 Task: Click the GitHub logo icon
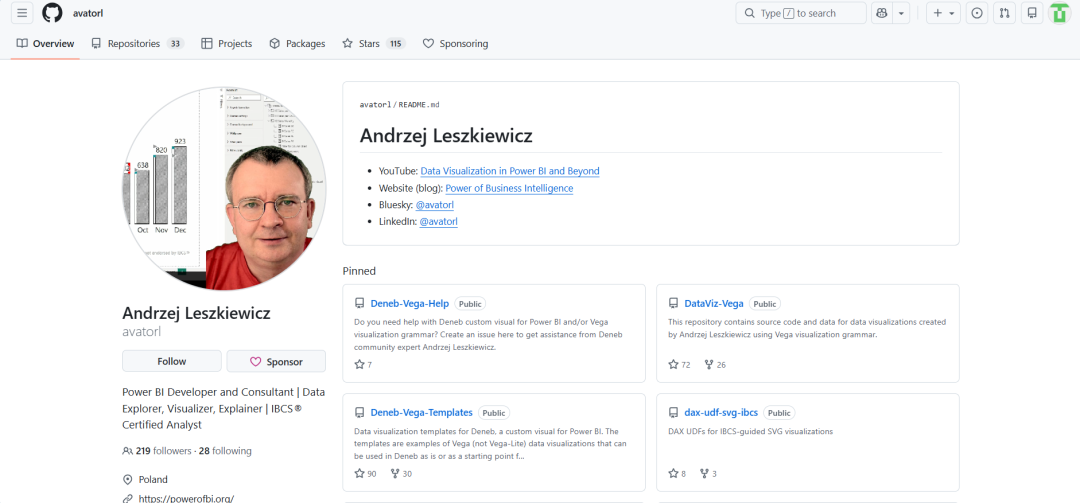point(52,13)
